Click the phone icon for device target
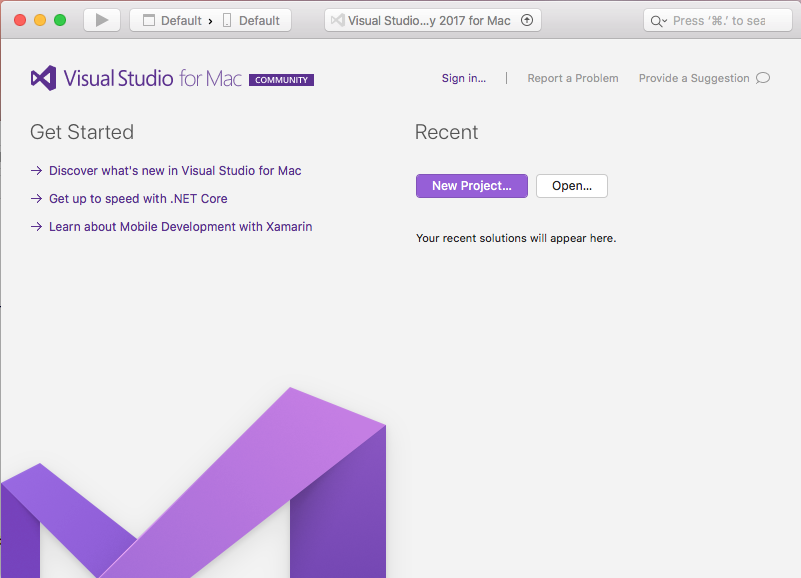The image size is (801, 578). 227,20
